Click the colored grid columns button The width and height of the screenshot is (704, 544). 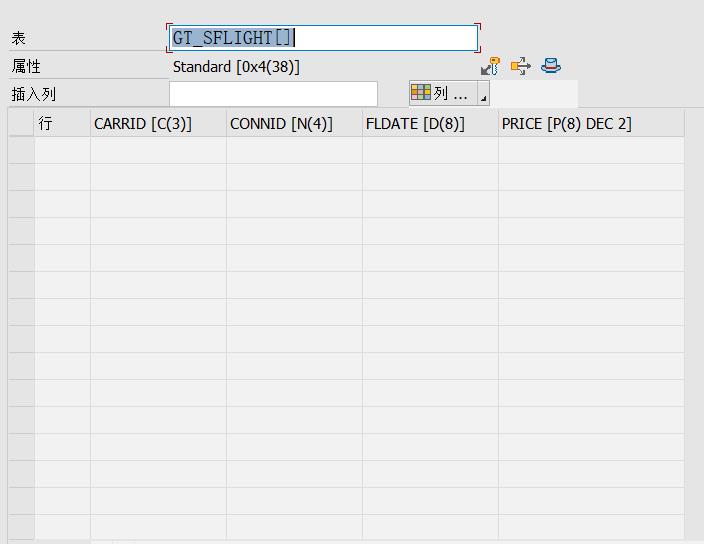click(x=443, y=93)
